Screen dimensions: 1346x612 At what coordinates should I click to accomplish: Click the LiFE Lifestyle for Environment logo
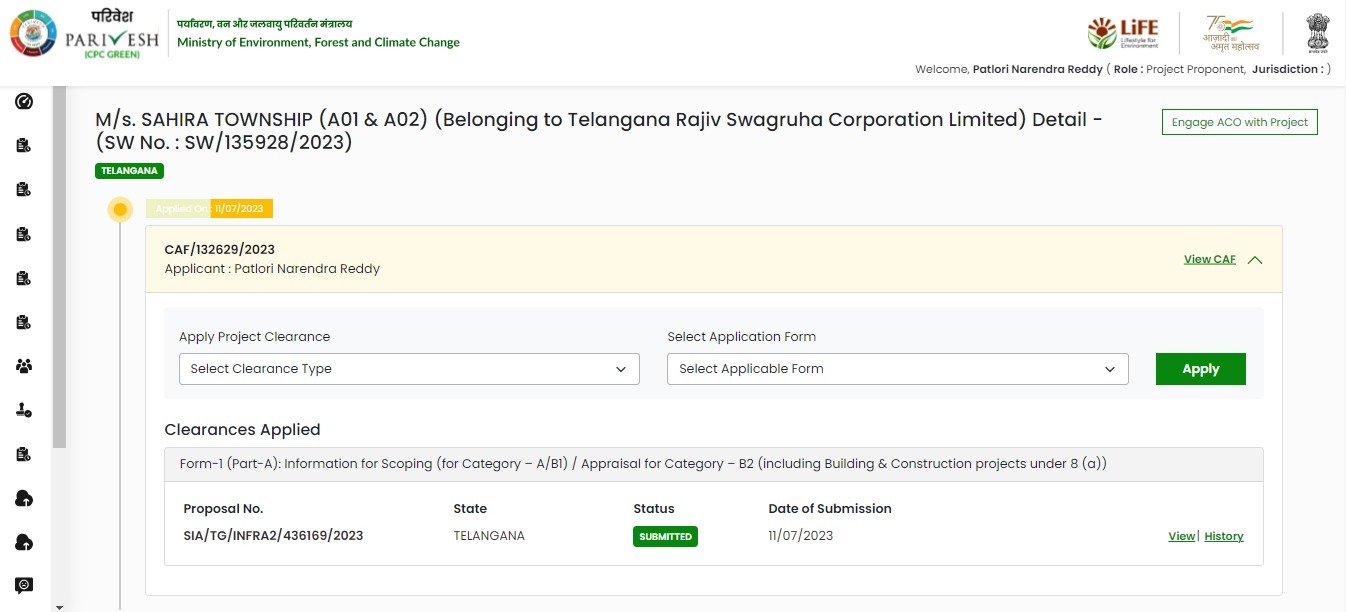(x=1124, y=33)
